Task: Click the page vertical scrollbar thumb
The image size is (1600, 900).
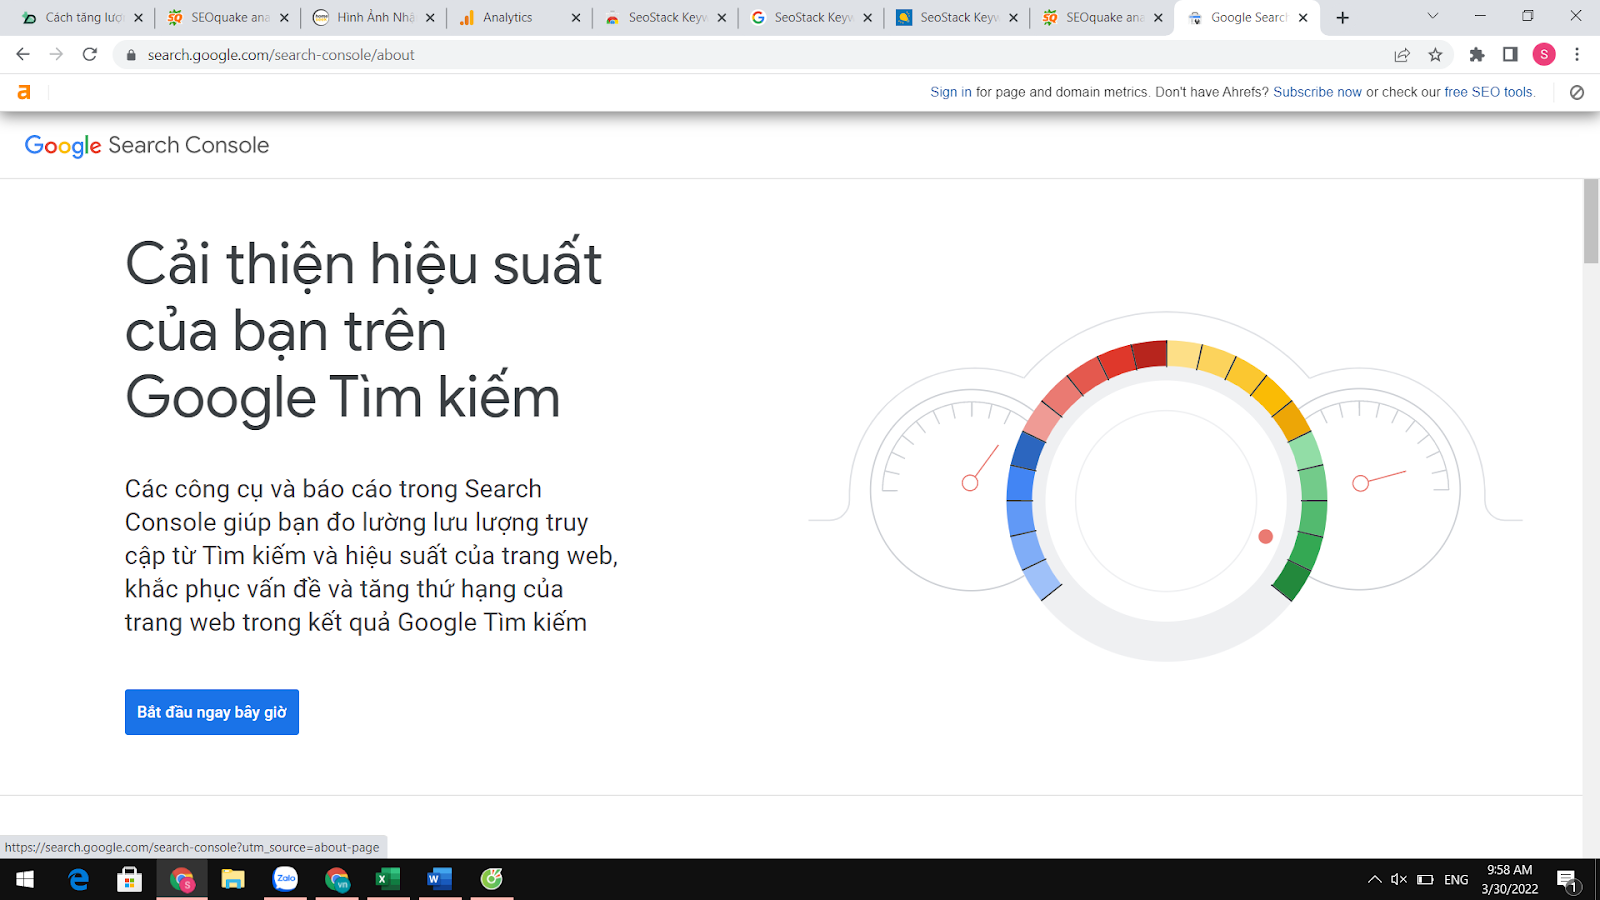Action: pyautogui.click(x=1591, y=222)
